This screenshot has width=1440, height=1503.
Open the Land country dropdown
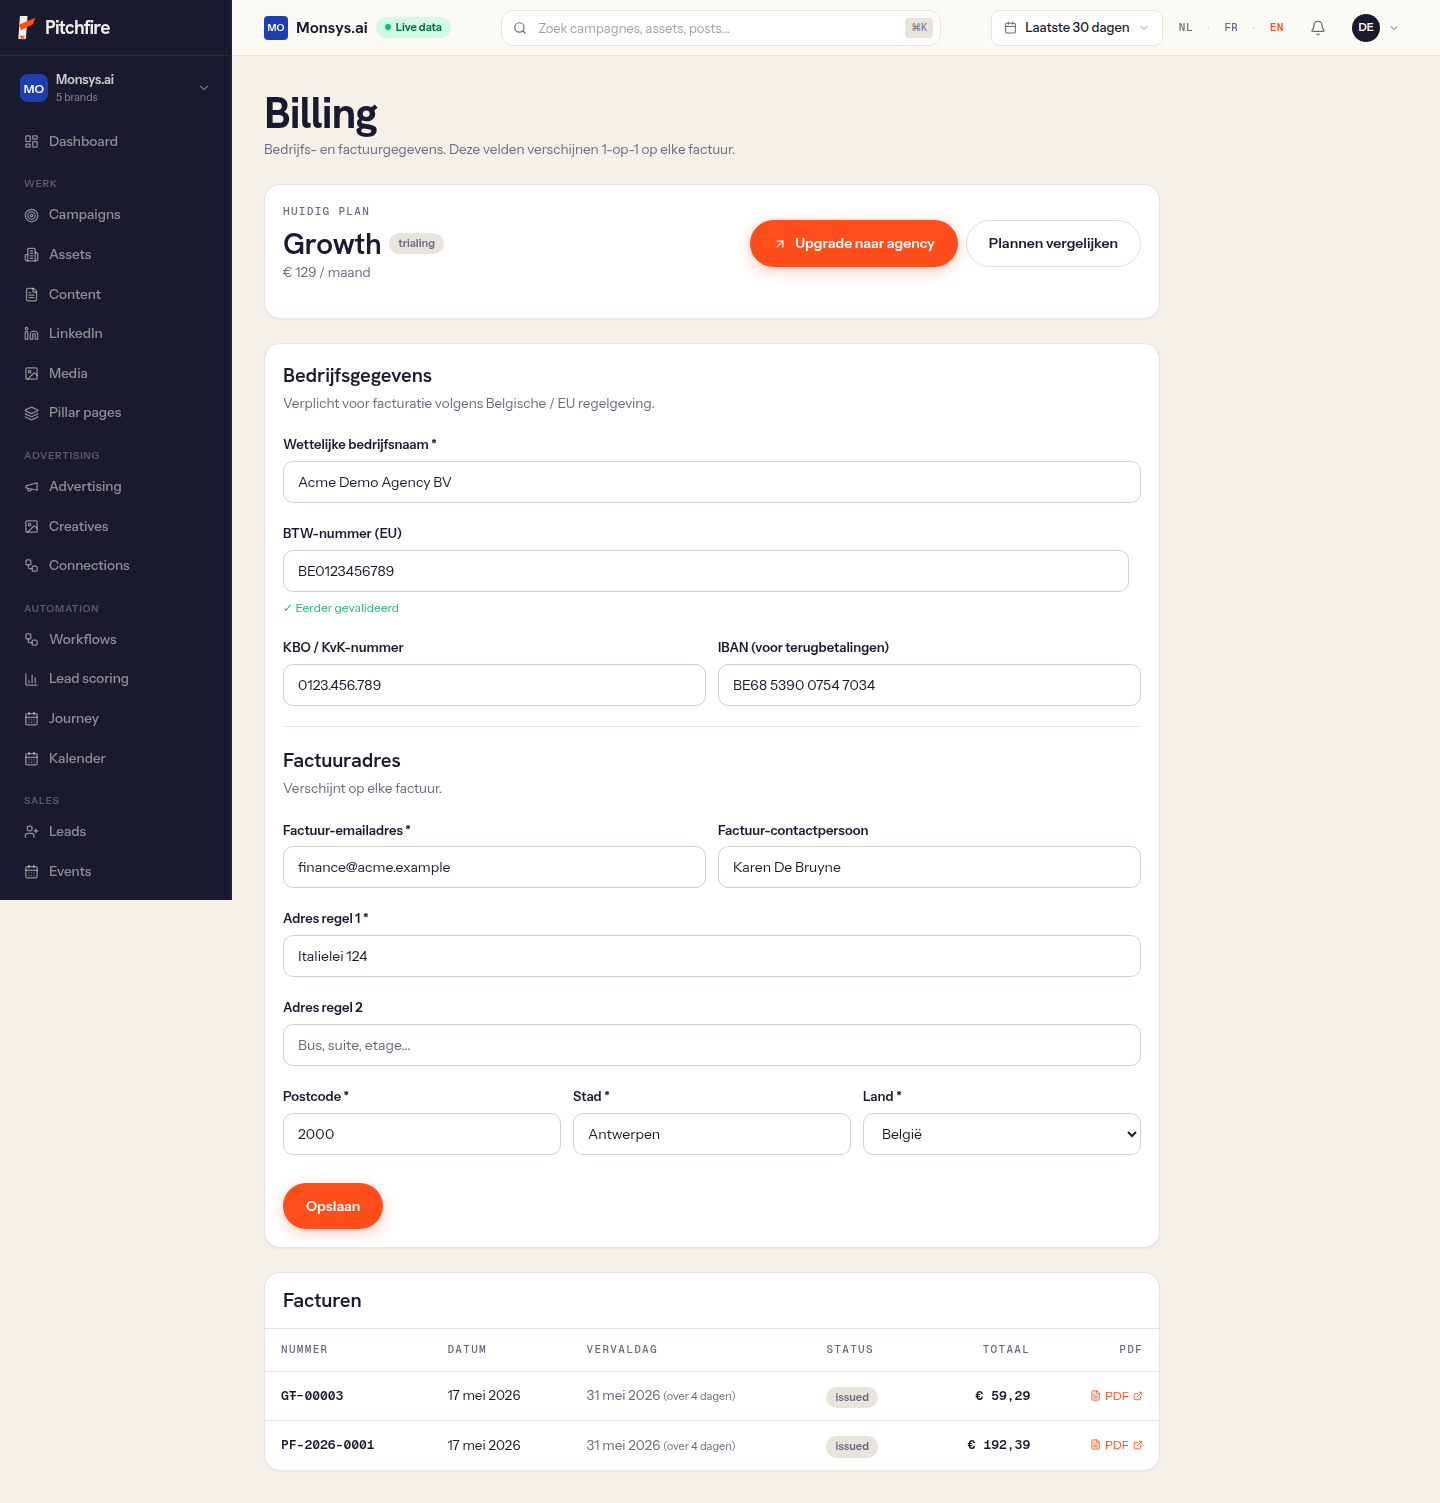pyautogui.click(x=1002, y=1134)
